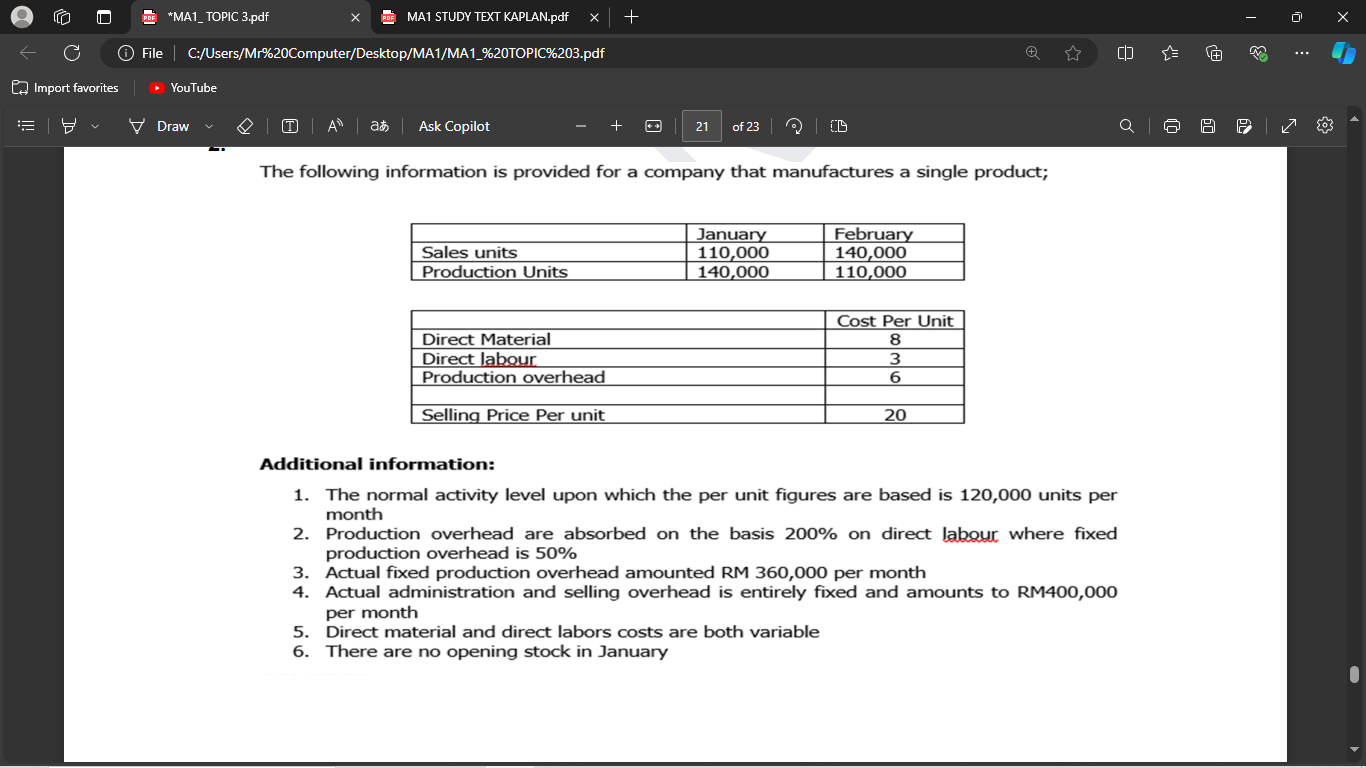Save the PDF as a copy
Image resolution: width=1366 pixels, height=768 pixels.
[x=1244, y=126]
